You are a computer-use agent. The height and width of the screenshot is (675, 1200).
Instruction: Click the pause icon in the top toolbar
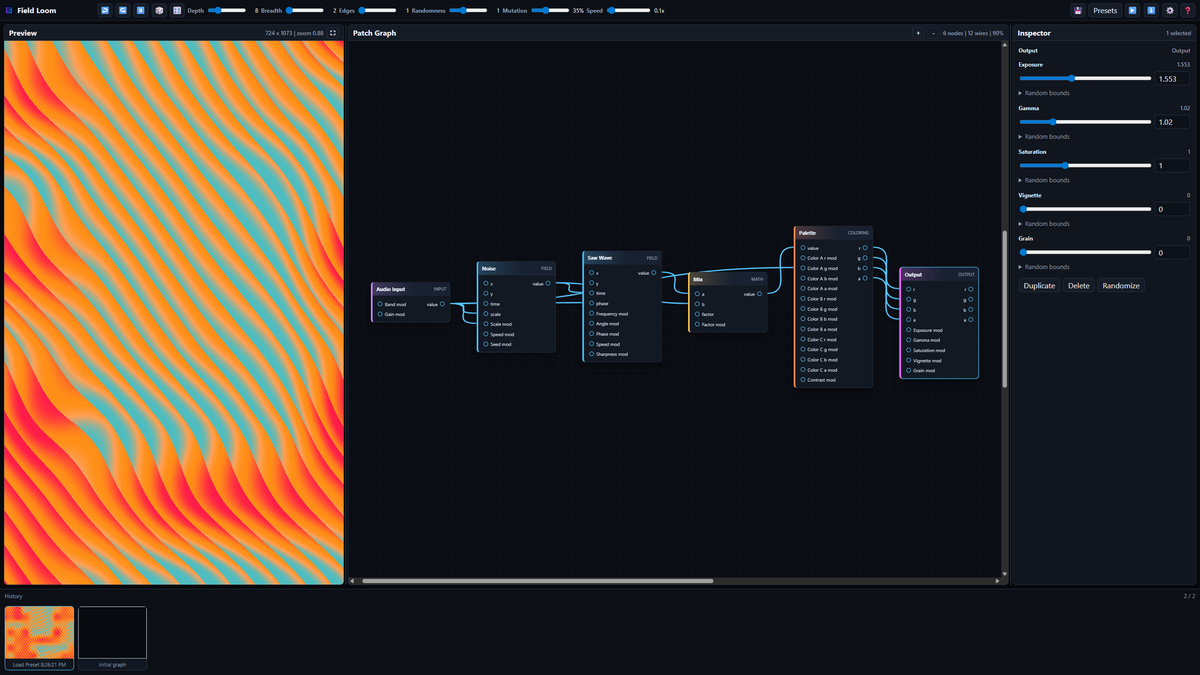coord(141,10)
